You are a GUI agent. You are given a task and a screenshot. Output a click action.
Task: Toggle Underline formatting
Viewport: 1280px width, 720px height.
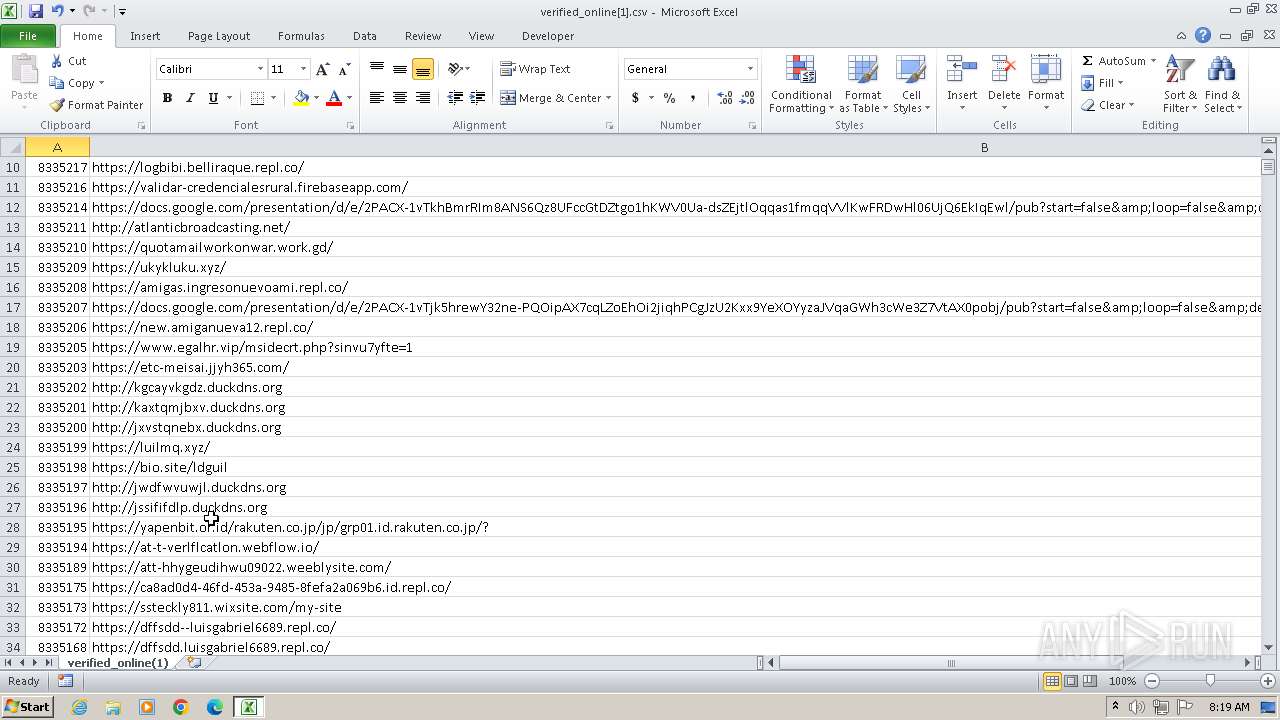[213, 98]
